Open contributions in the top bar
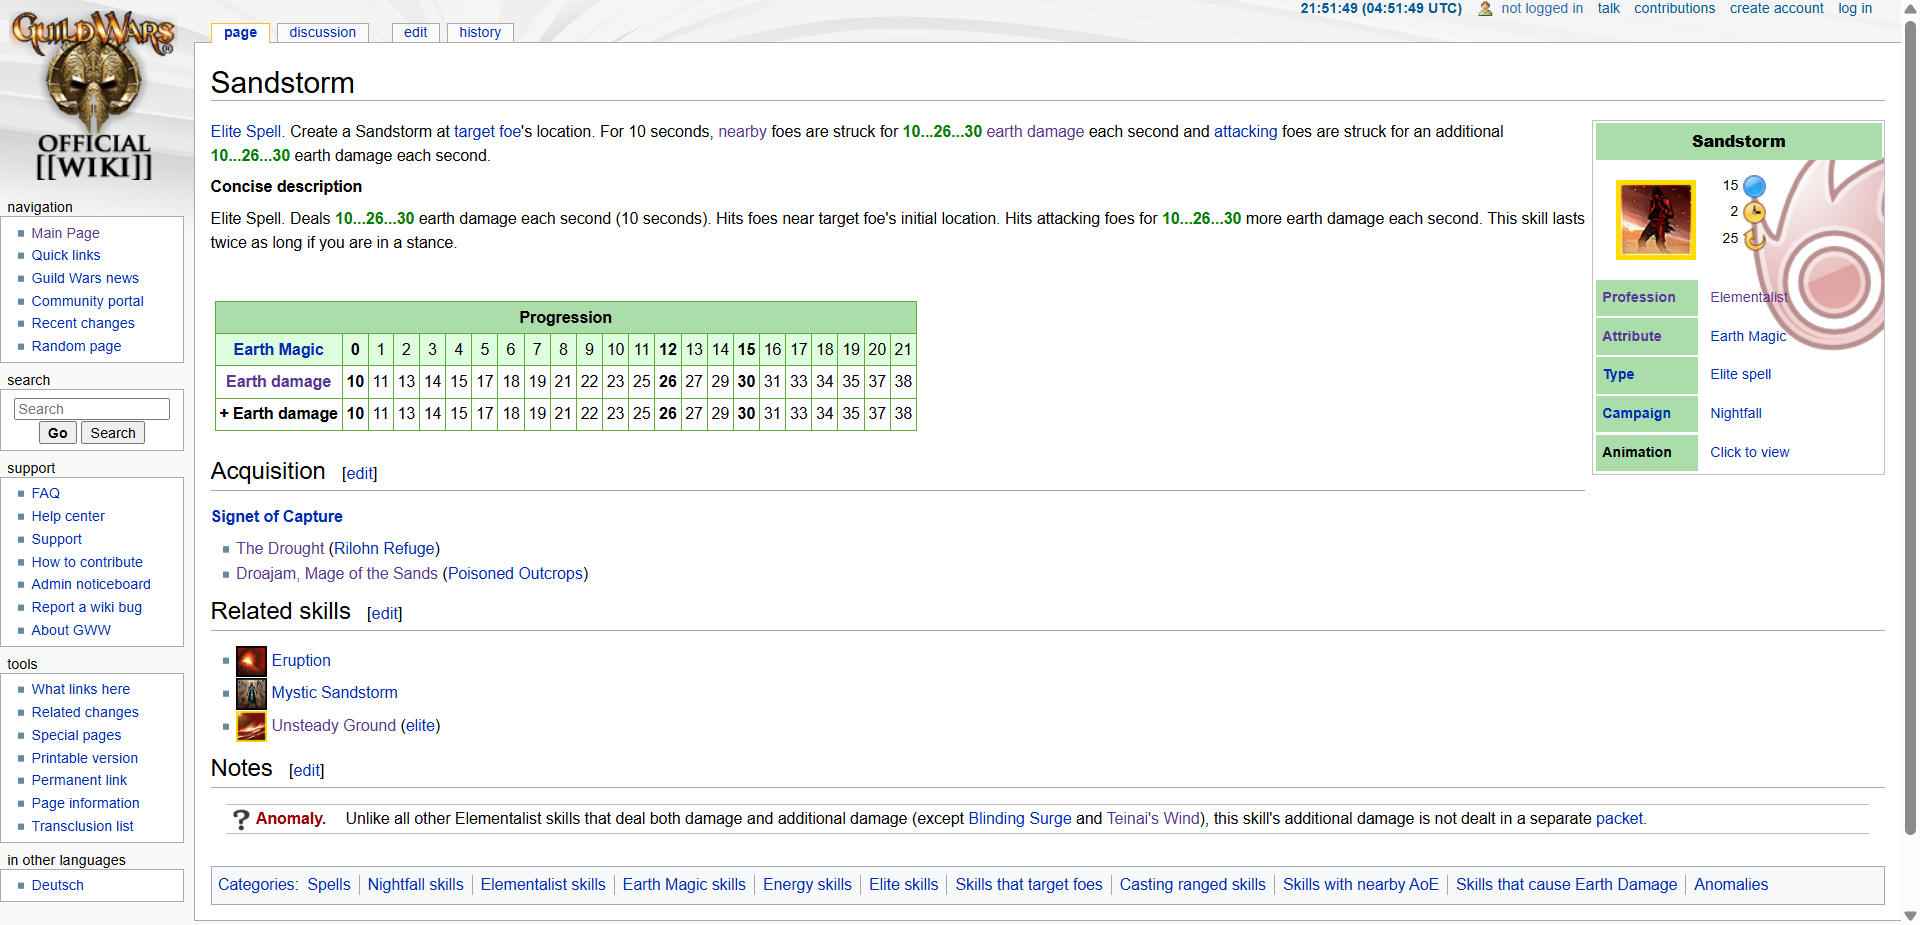 [x=1674, y=8]
